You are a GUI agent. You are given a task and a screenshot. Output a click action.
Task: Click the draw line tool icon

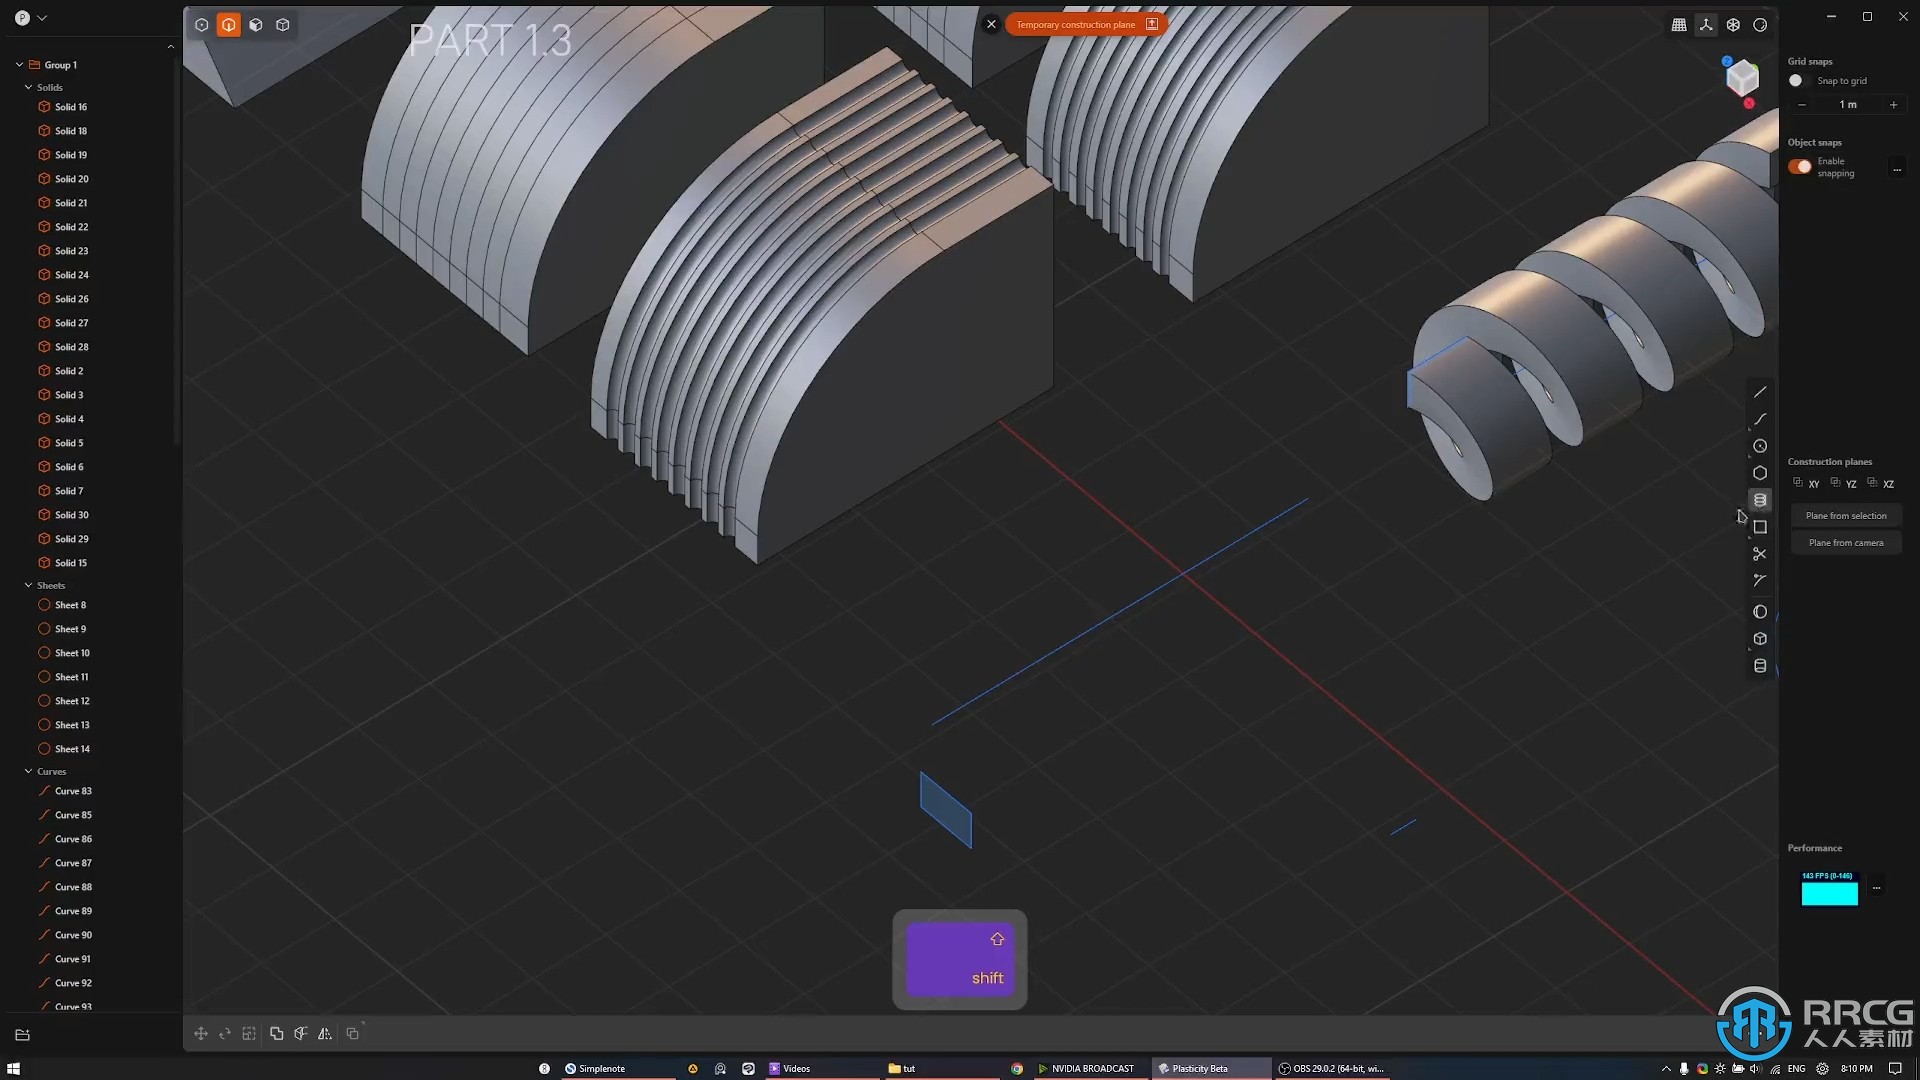[1759, 390]
